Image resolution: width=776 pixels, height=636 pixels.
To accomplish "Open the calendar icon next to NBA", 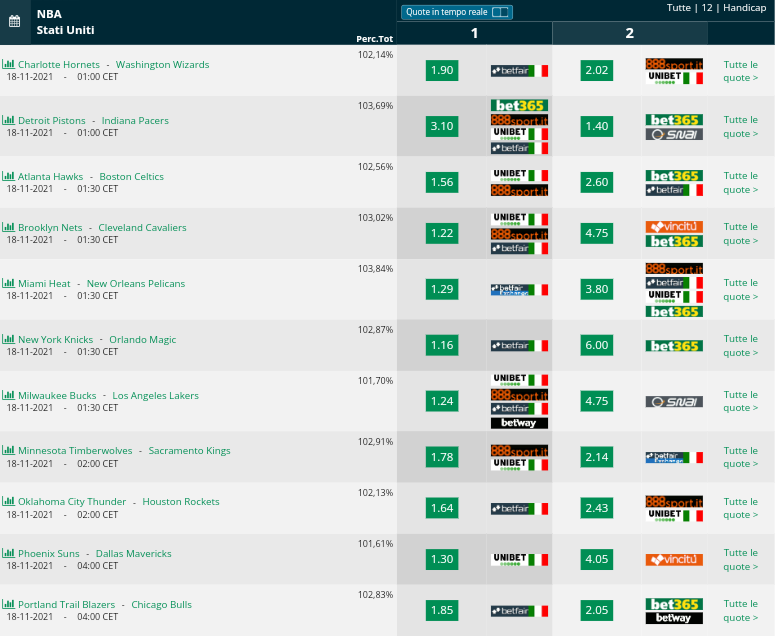I will pos(14,21).
